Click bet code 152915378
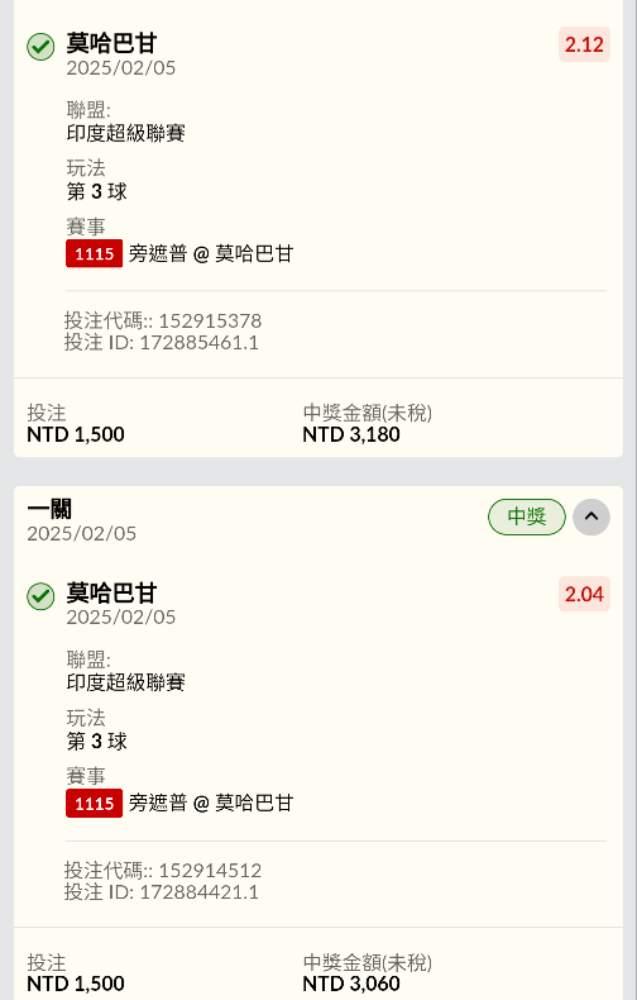The height and width of the screenshot is (1000, 637). 209,321
